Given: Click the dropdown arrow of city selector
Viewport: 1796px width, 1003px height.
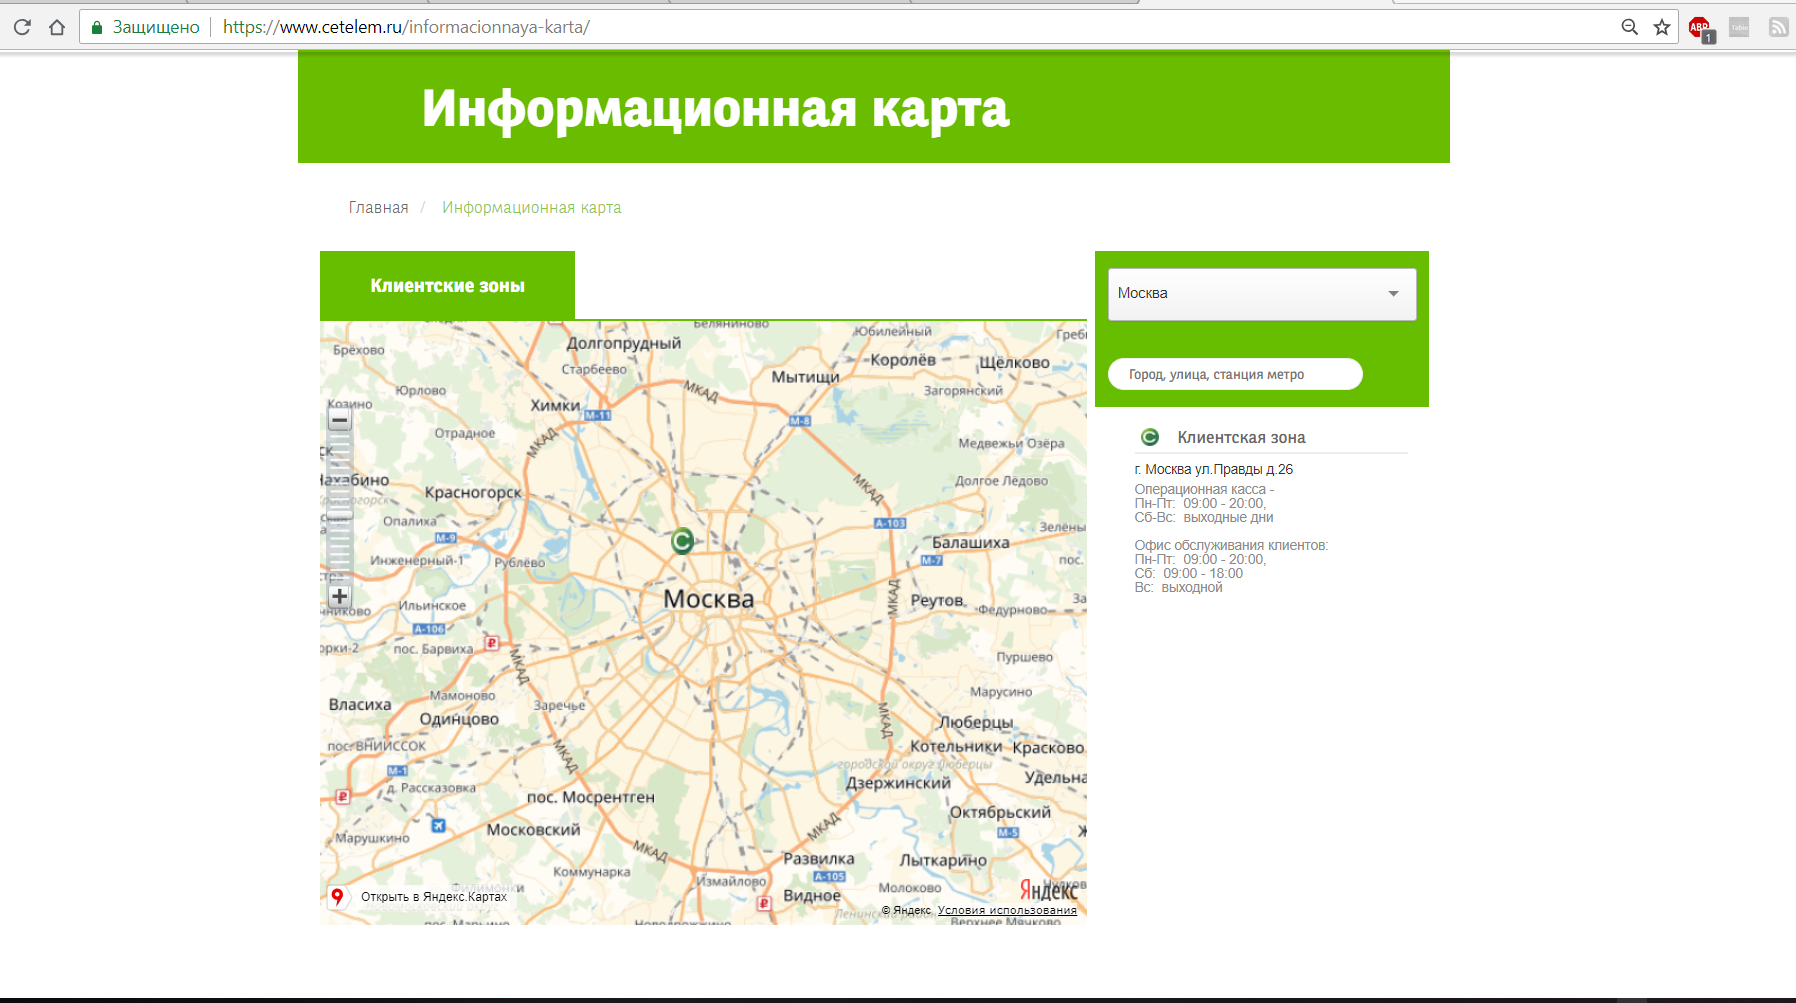Looking at the screenshot, I should coord(1393,294).
